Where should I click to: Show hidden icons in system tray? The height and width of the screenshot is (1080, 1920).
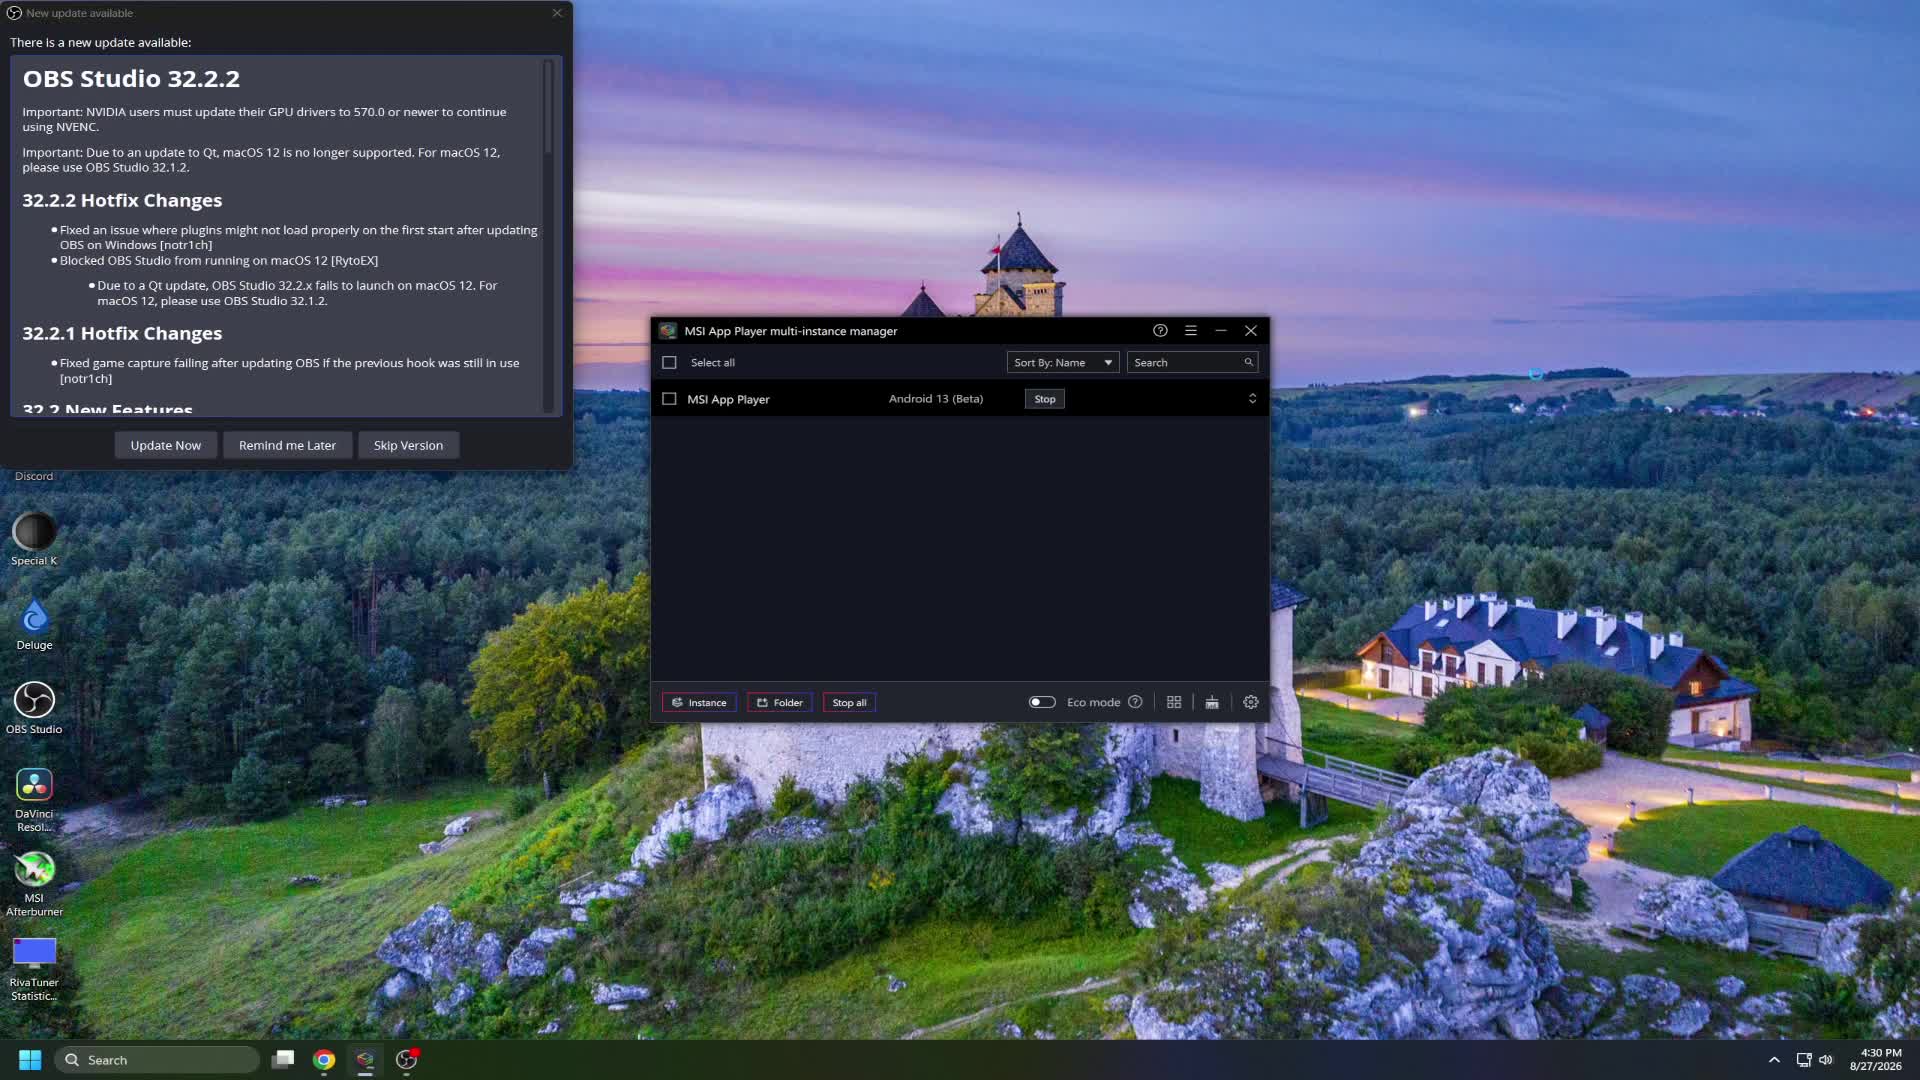tap(1774, 1060)
